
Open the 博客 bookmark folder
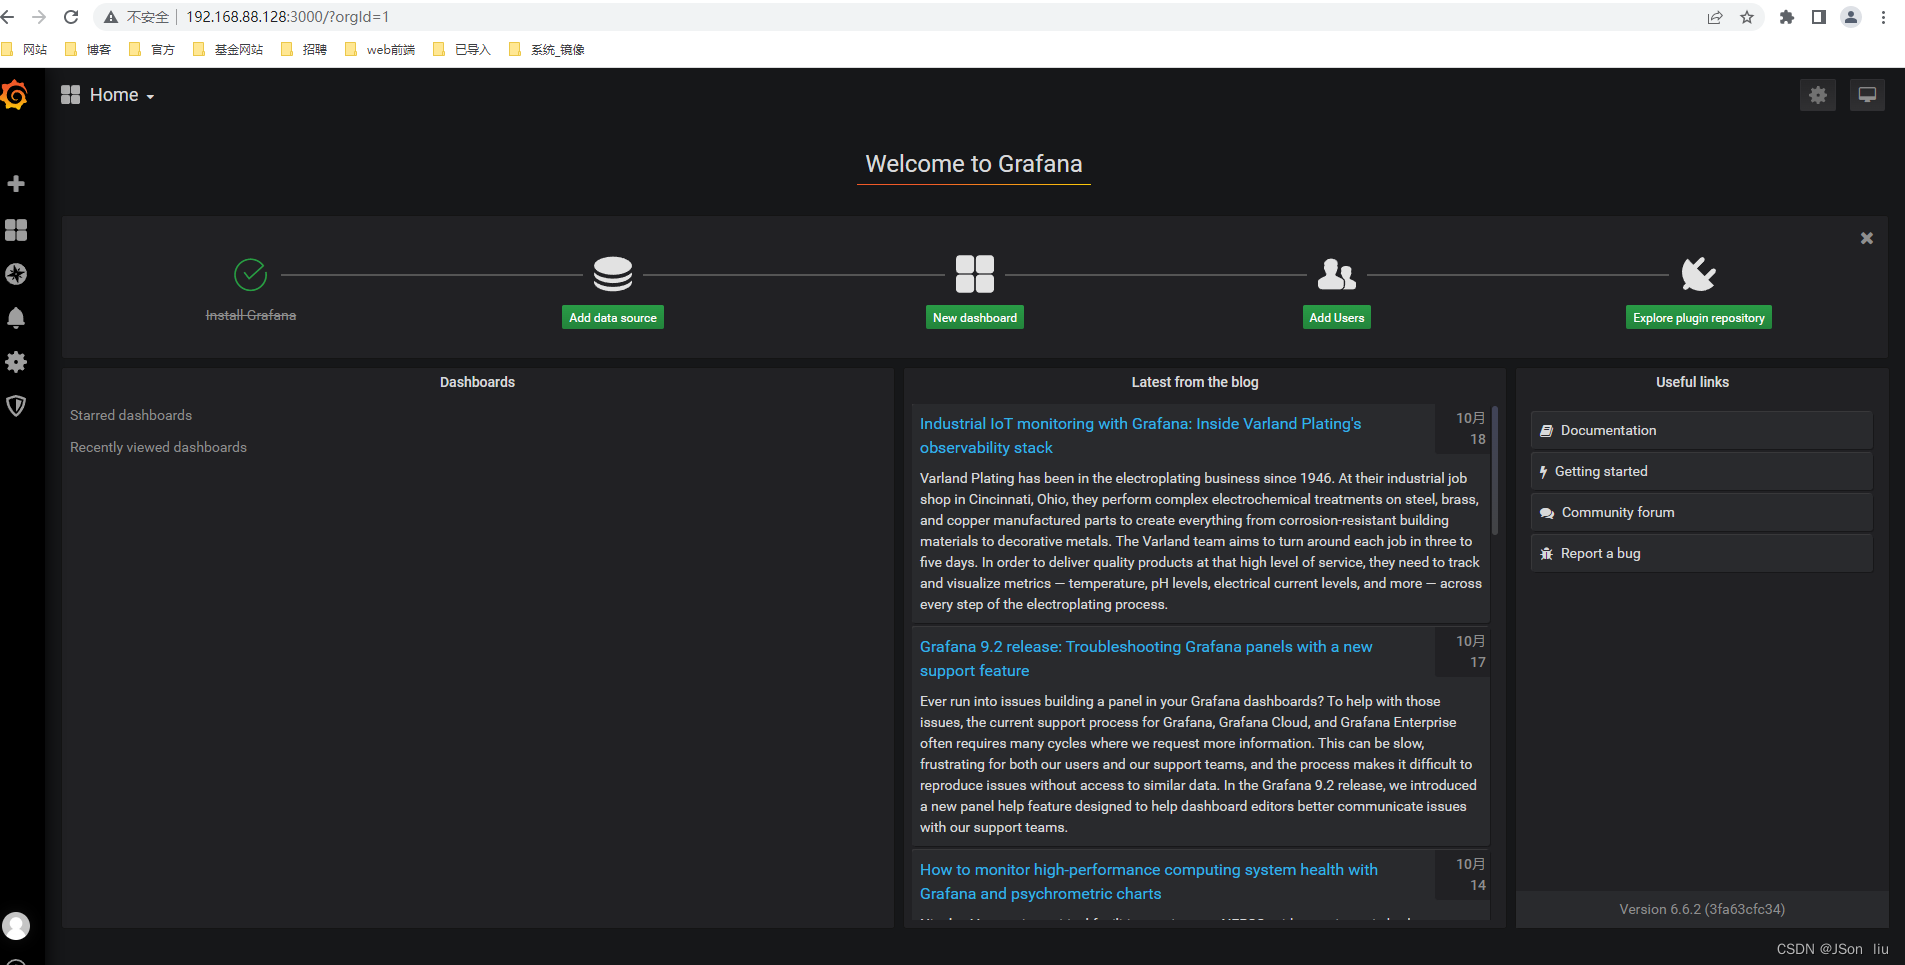(x=88, y=49)
